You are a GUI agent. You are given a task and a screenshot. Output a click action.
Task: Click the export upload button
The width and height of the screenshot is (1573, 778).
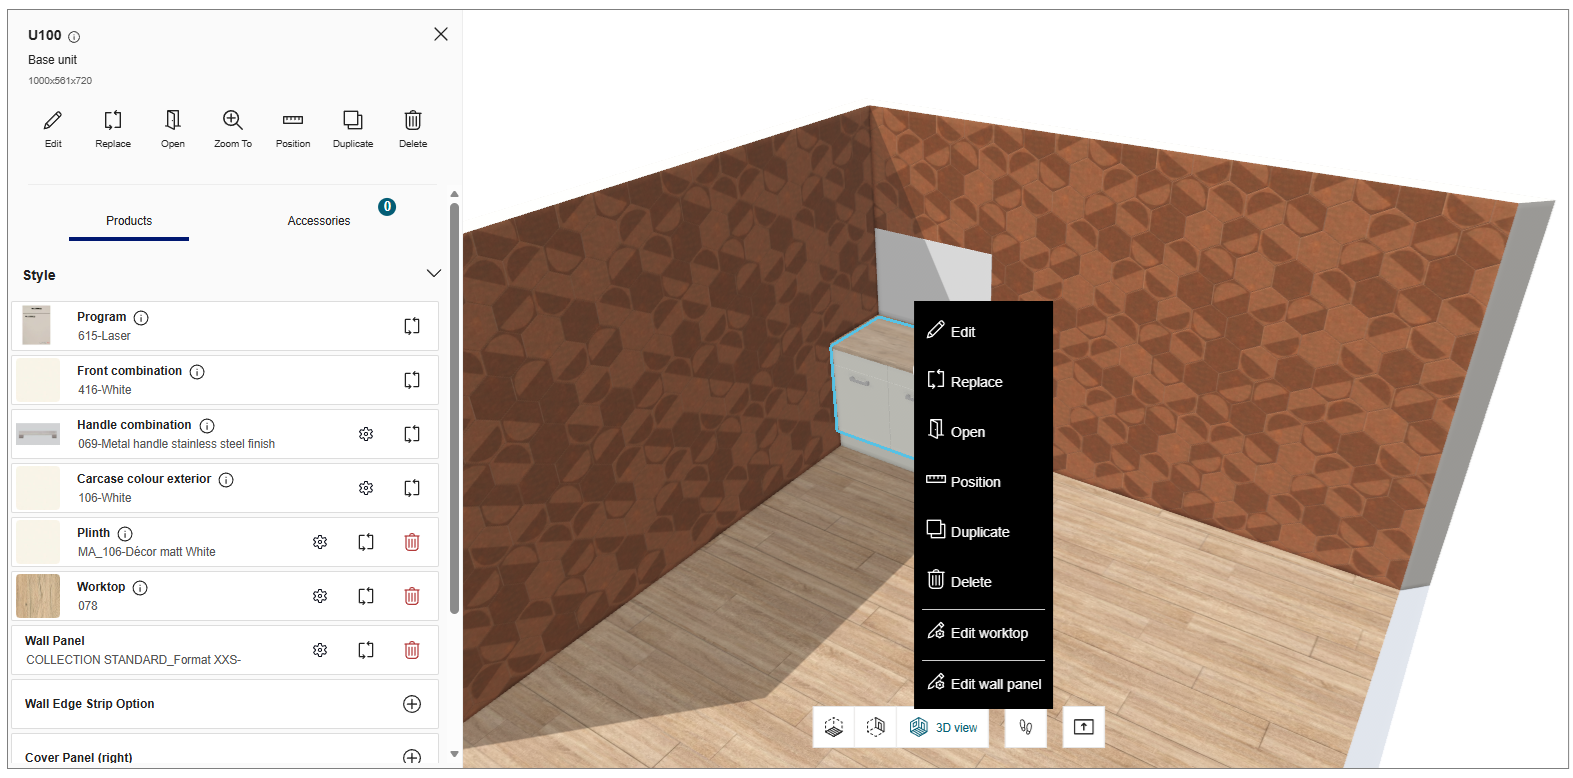[x=1084, y=727]
